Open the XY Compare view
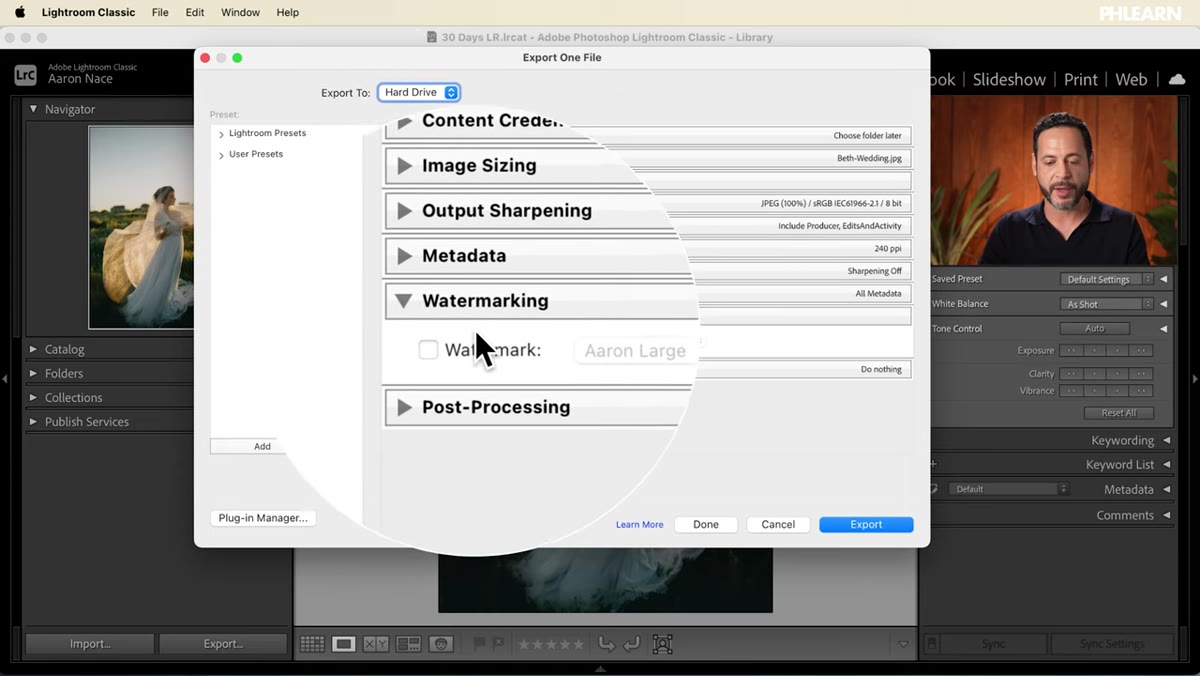1200x676 pixels. pos(376,644)
